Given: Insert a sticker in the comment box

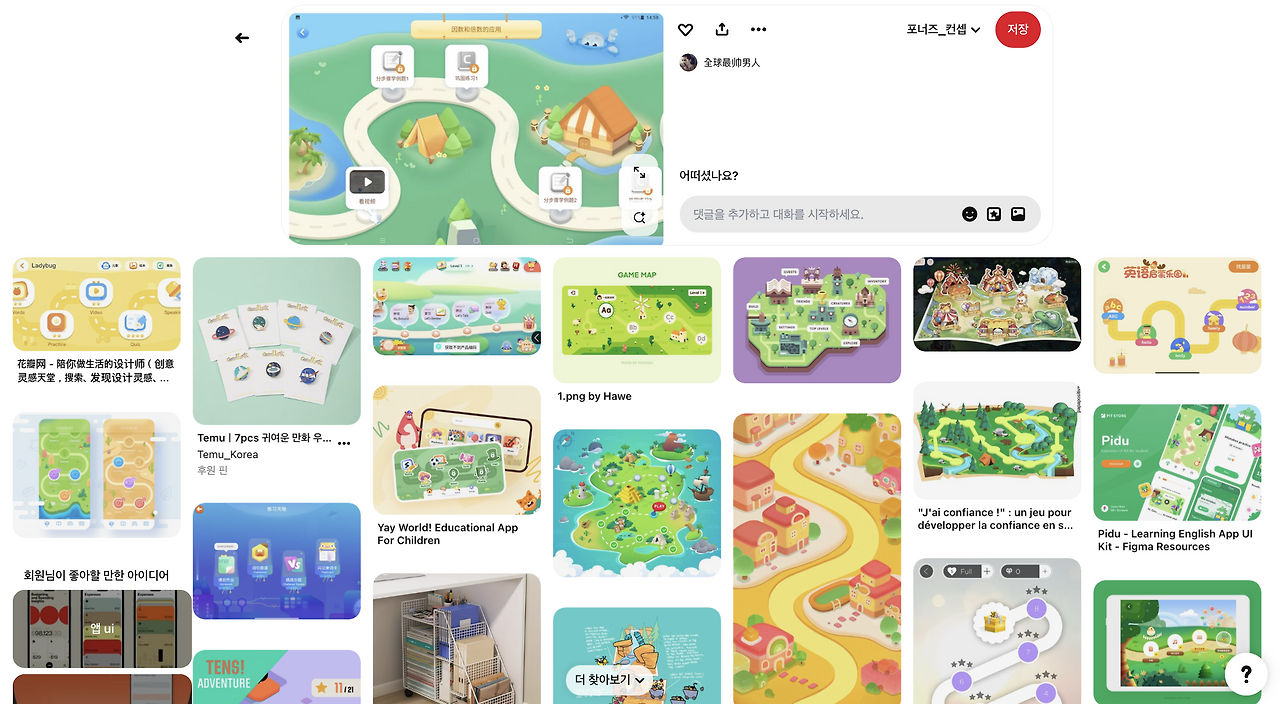Looking at the screenshot, I should coord(994,214).
